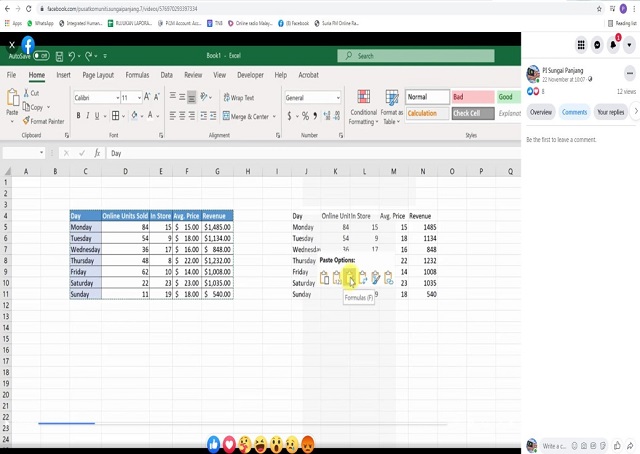
Task: Toggle Italic formatting
Action: 87,116
